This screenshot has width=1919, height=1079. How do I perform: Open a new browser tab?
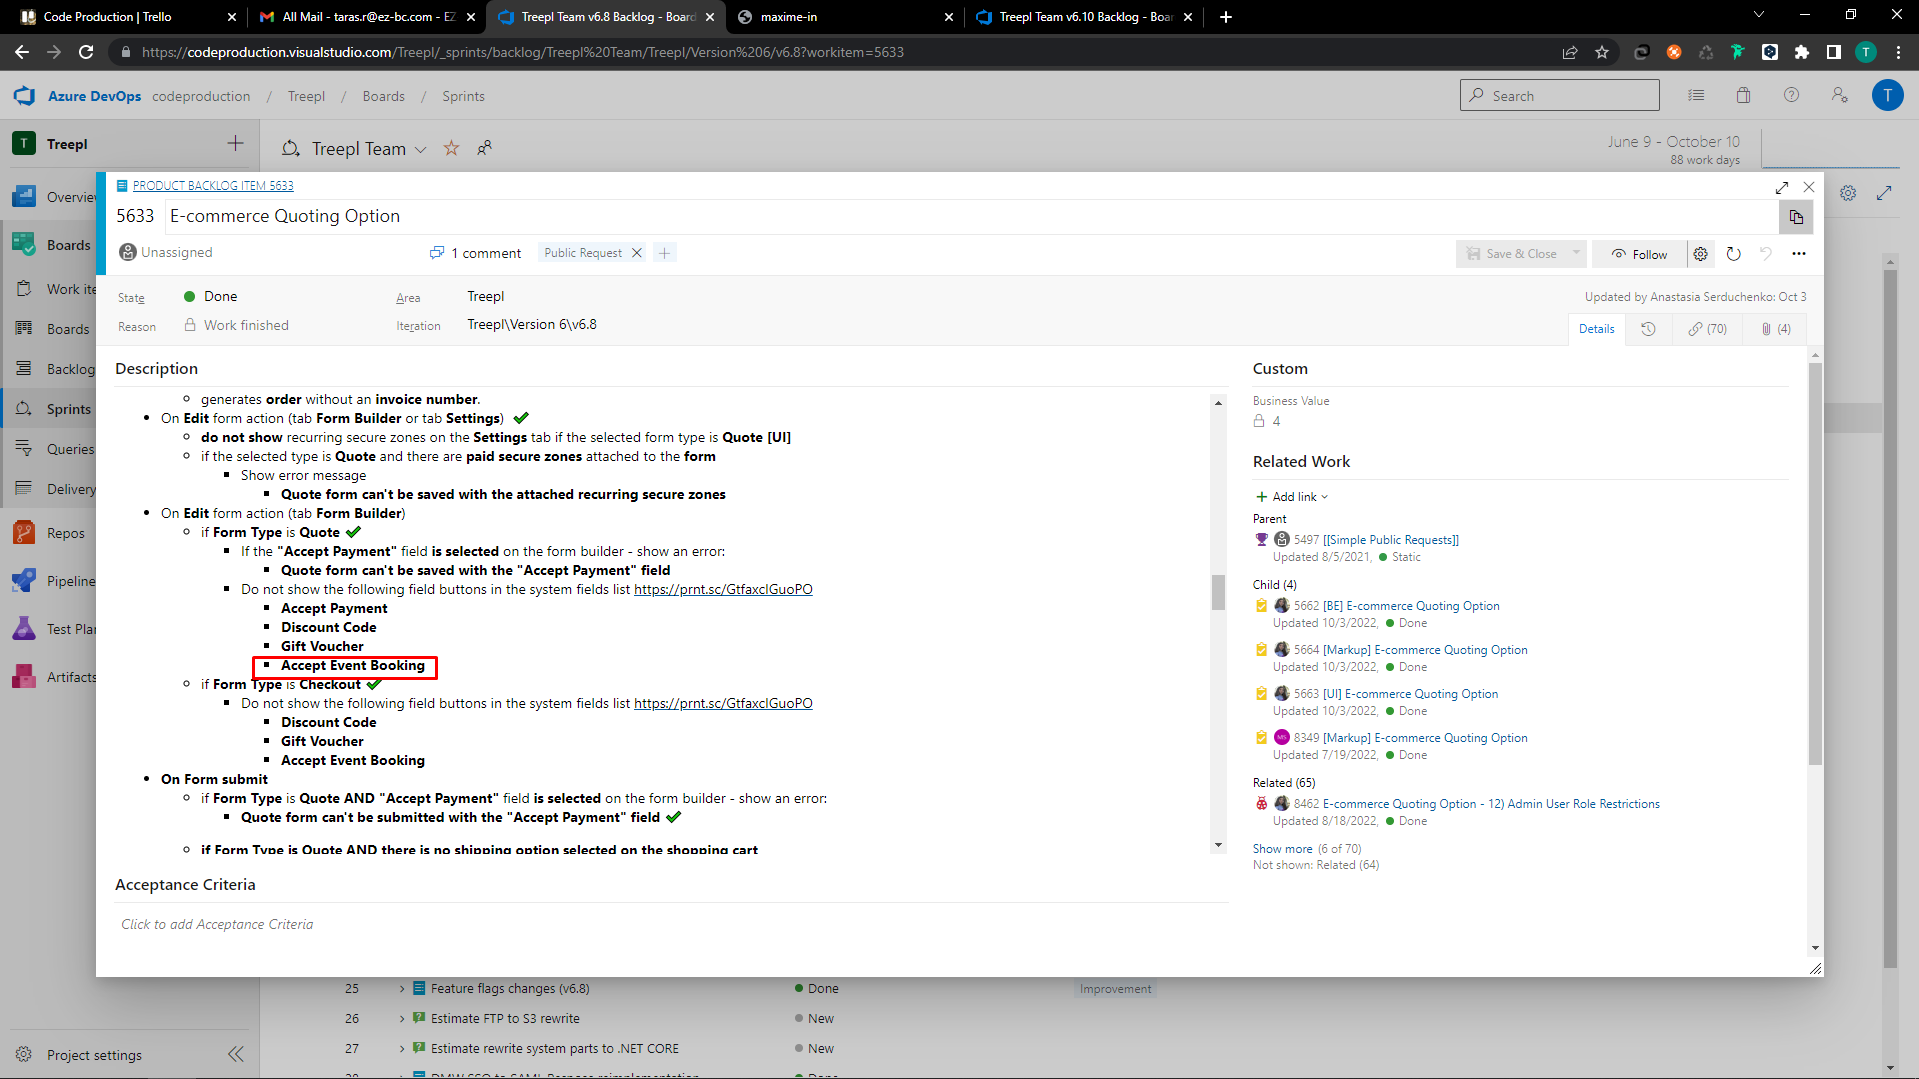click(1225, 17)
